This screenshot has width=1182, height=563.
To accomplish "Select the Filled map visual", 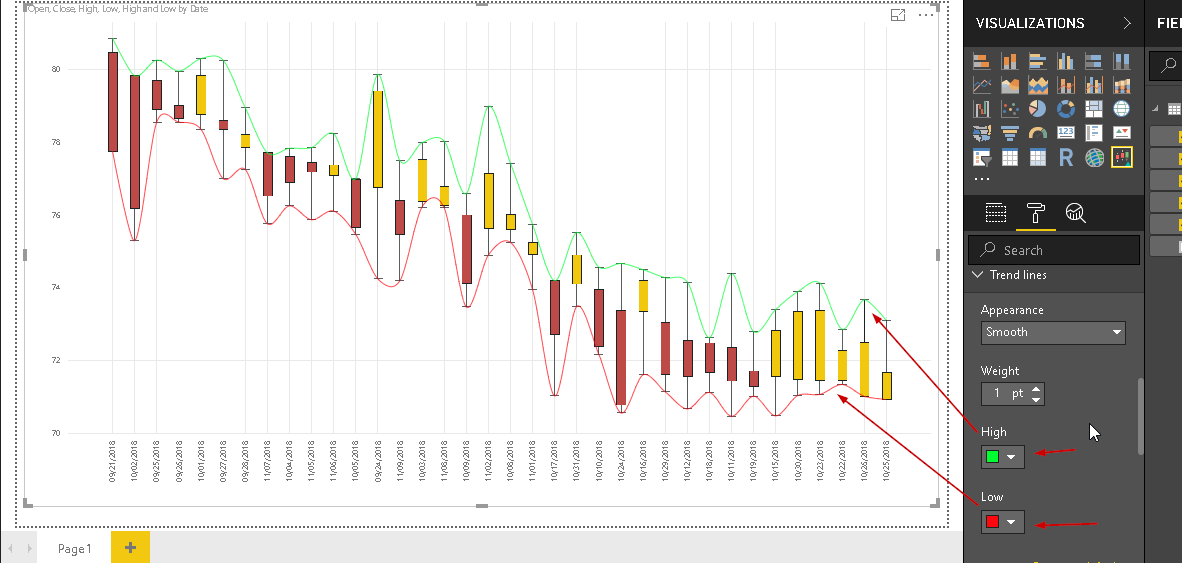I will pyautogui.click(x=981, y=133).
